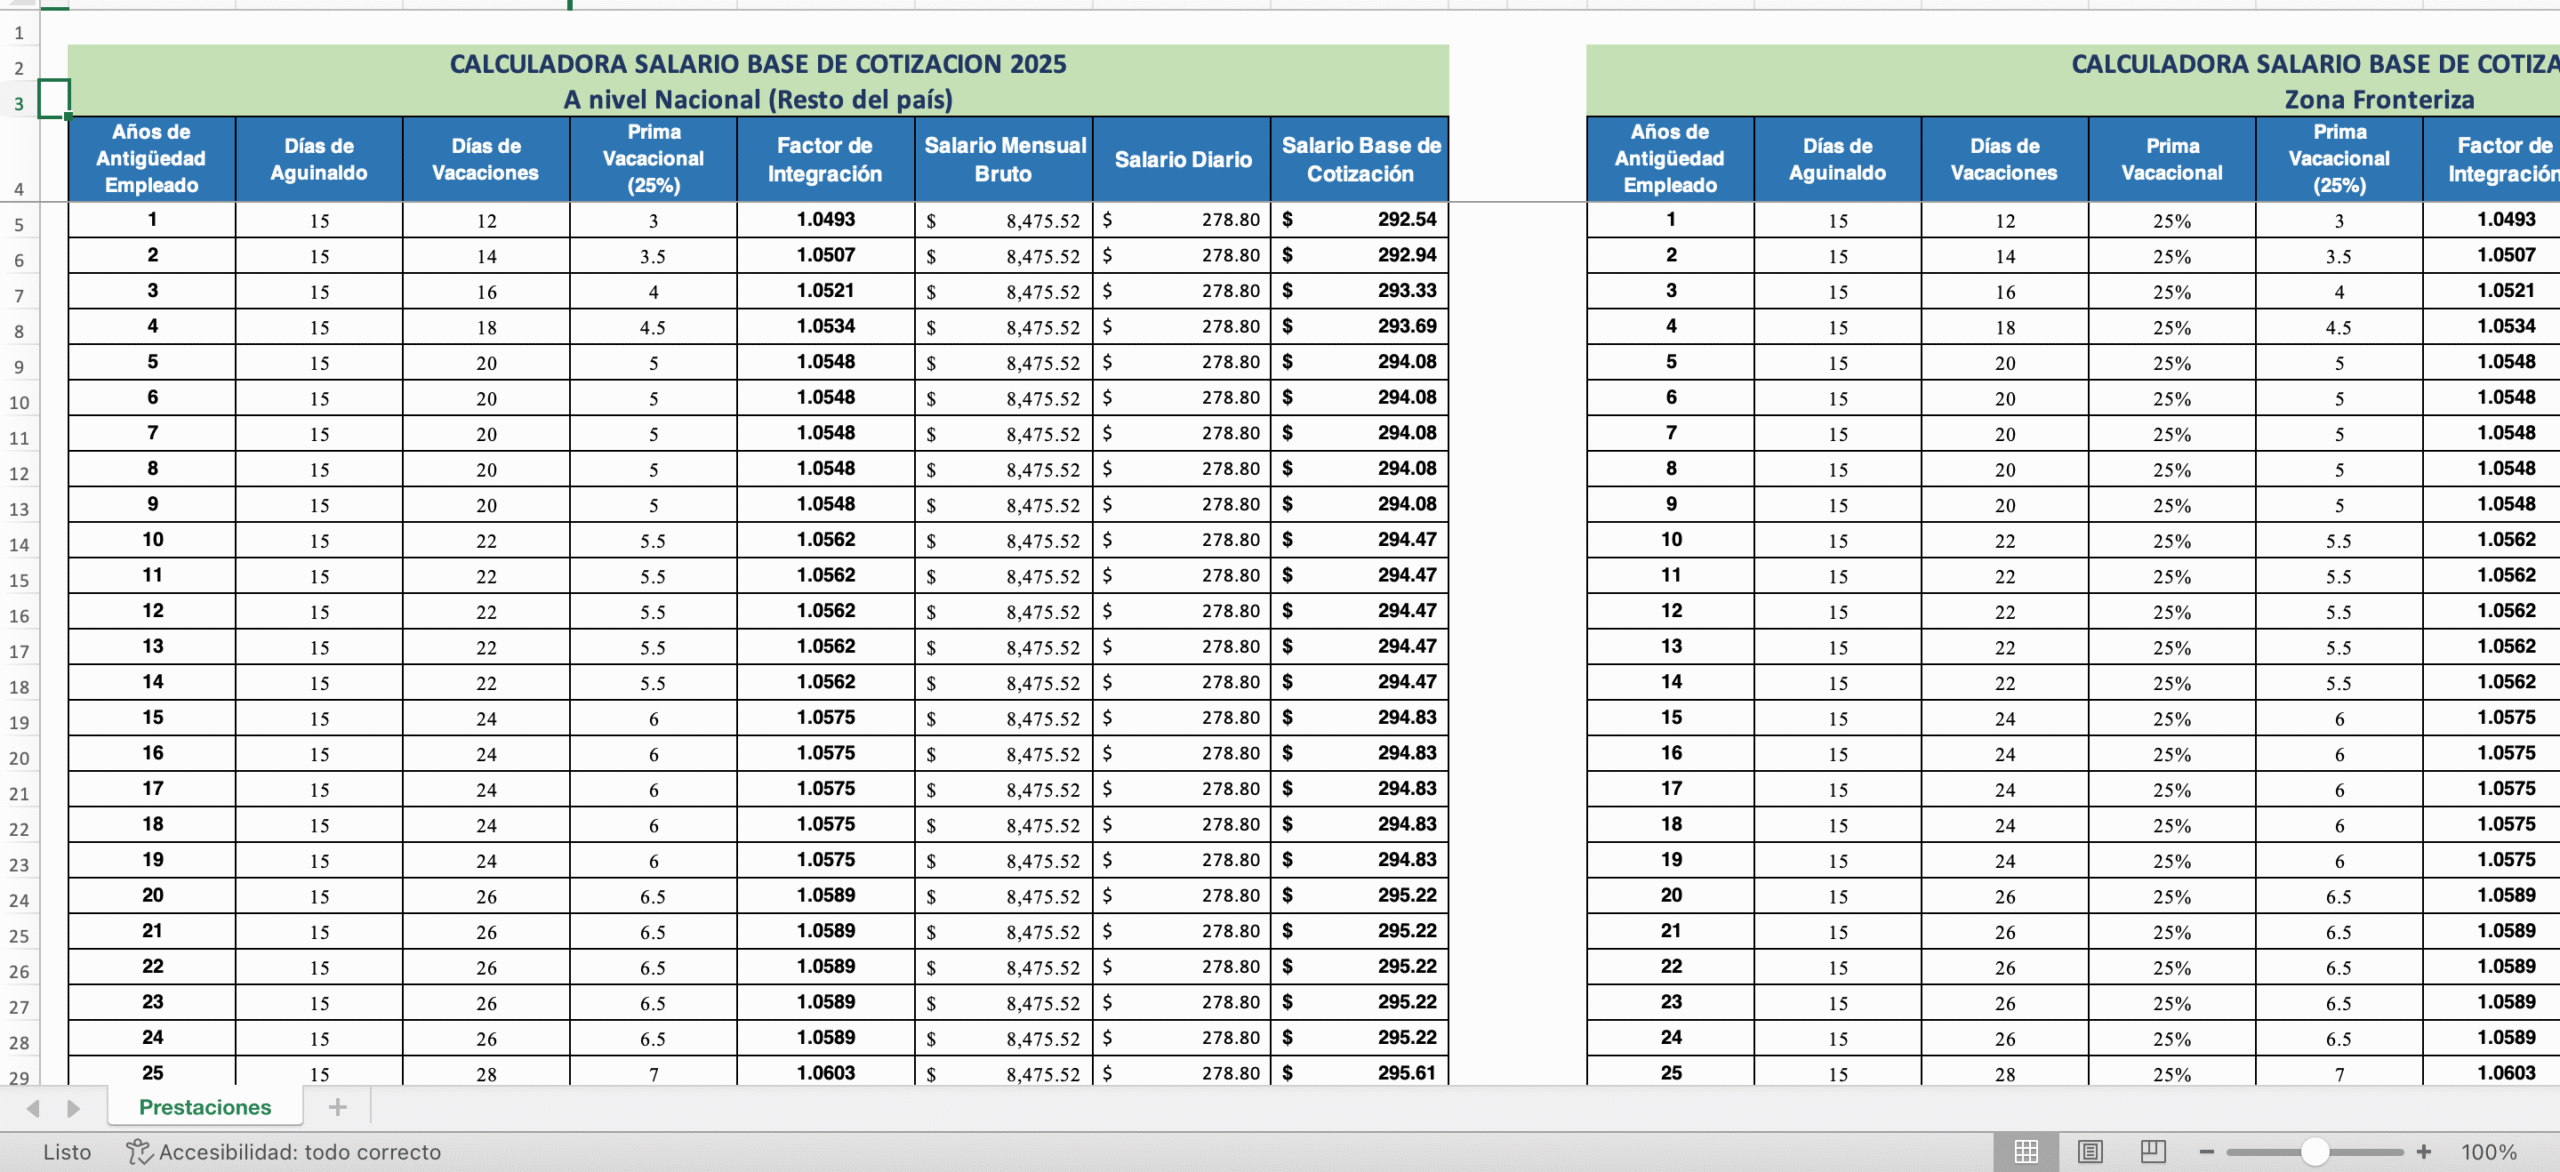The width and height of the screenshot is (2560, 1172).
Task: Open the Accesibilidad status check
Action: pyautogui.click(x=284, y=1152)
